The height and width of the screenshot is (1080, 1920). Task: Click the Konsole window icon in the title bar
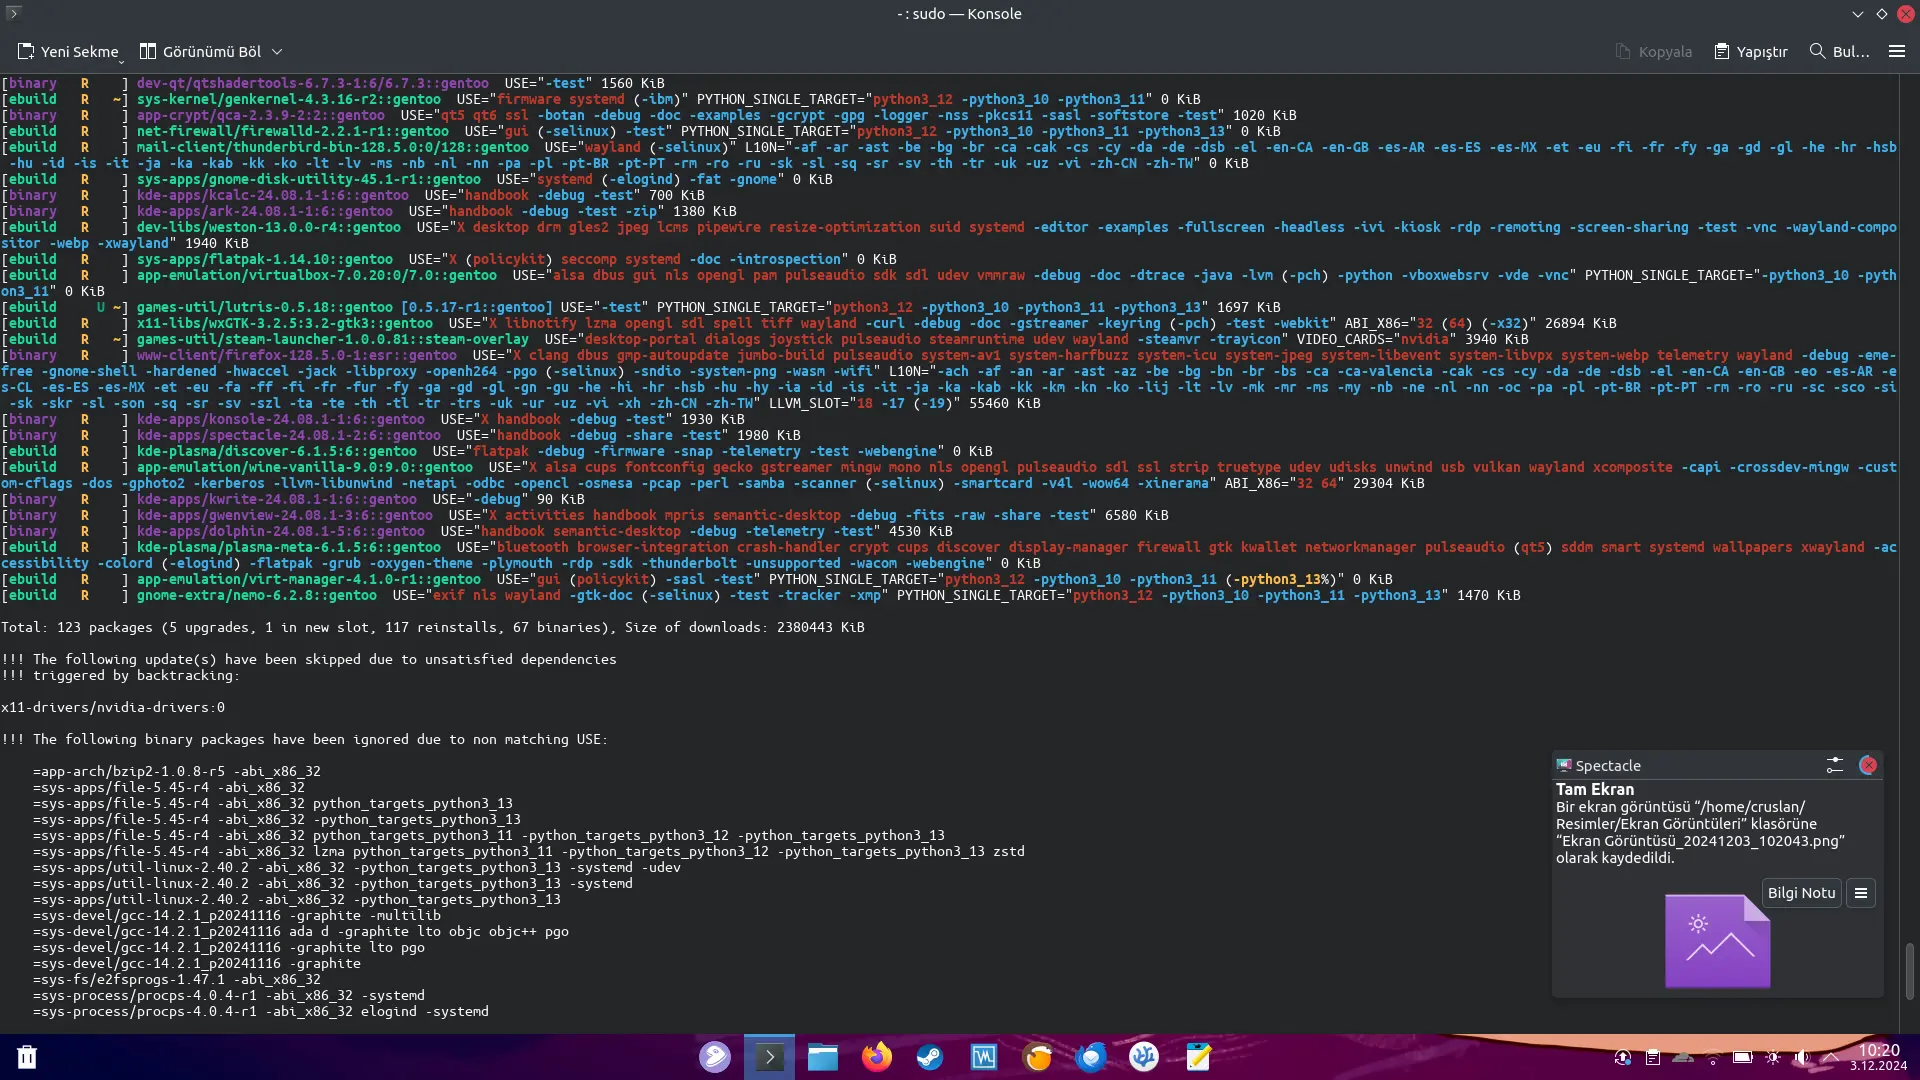click(13, 13)
